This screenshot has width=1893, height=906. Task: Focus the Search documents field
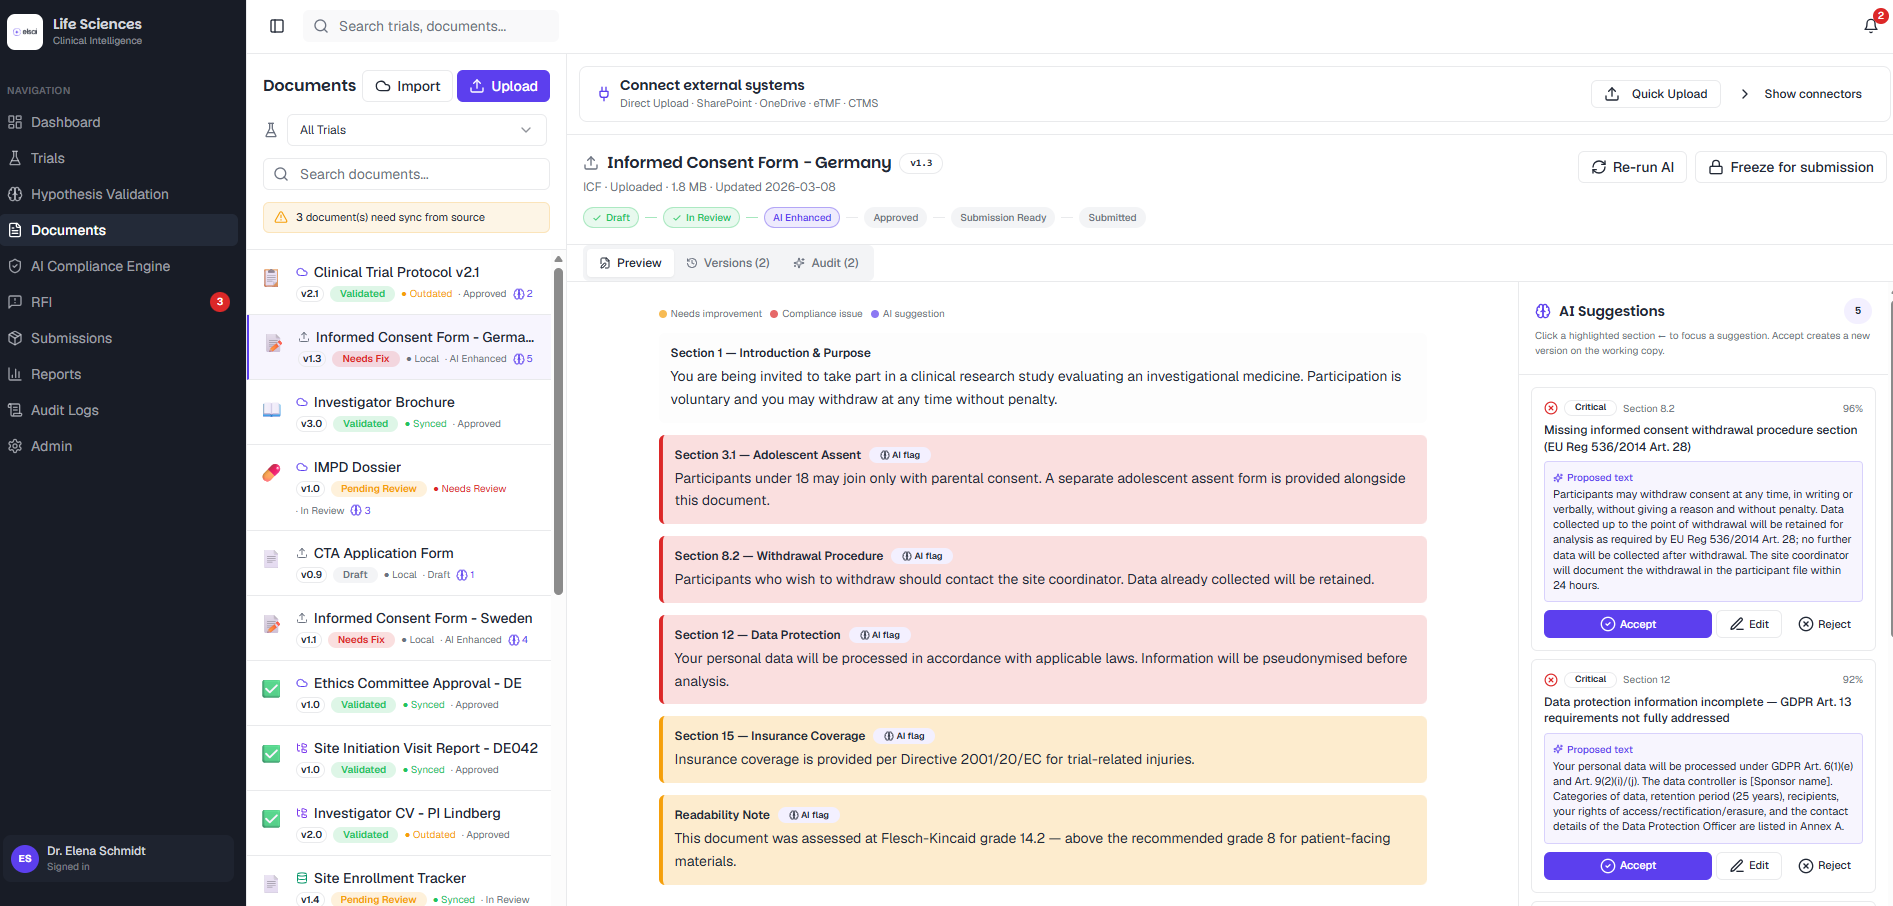406,174
